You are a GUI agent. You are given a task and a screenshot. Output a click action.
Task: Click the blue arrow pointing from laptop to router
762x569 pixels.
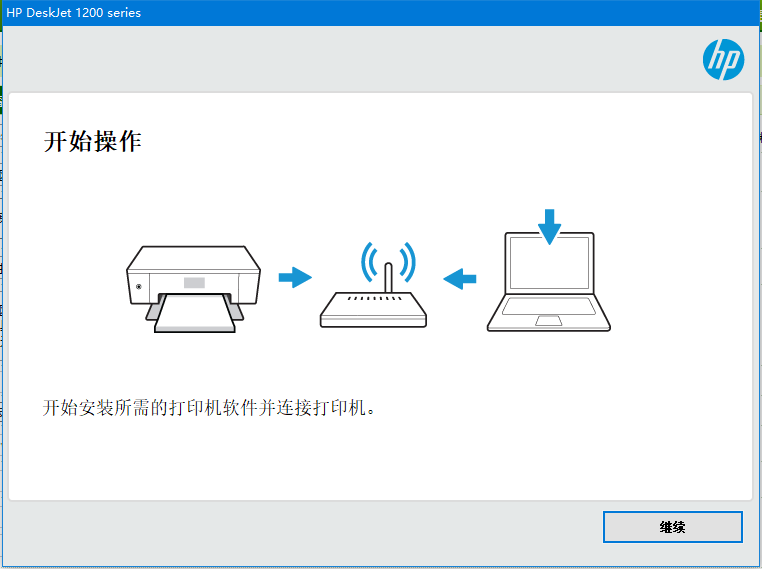460,278
